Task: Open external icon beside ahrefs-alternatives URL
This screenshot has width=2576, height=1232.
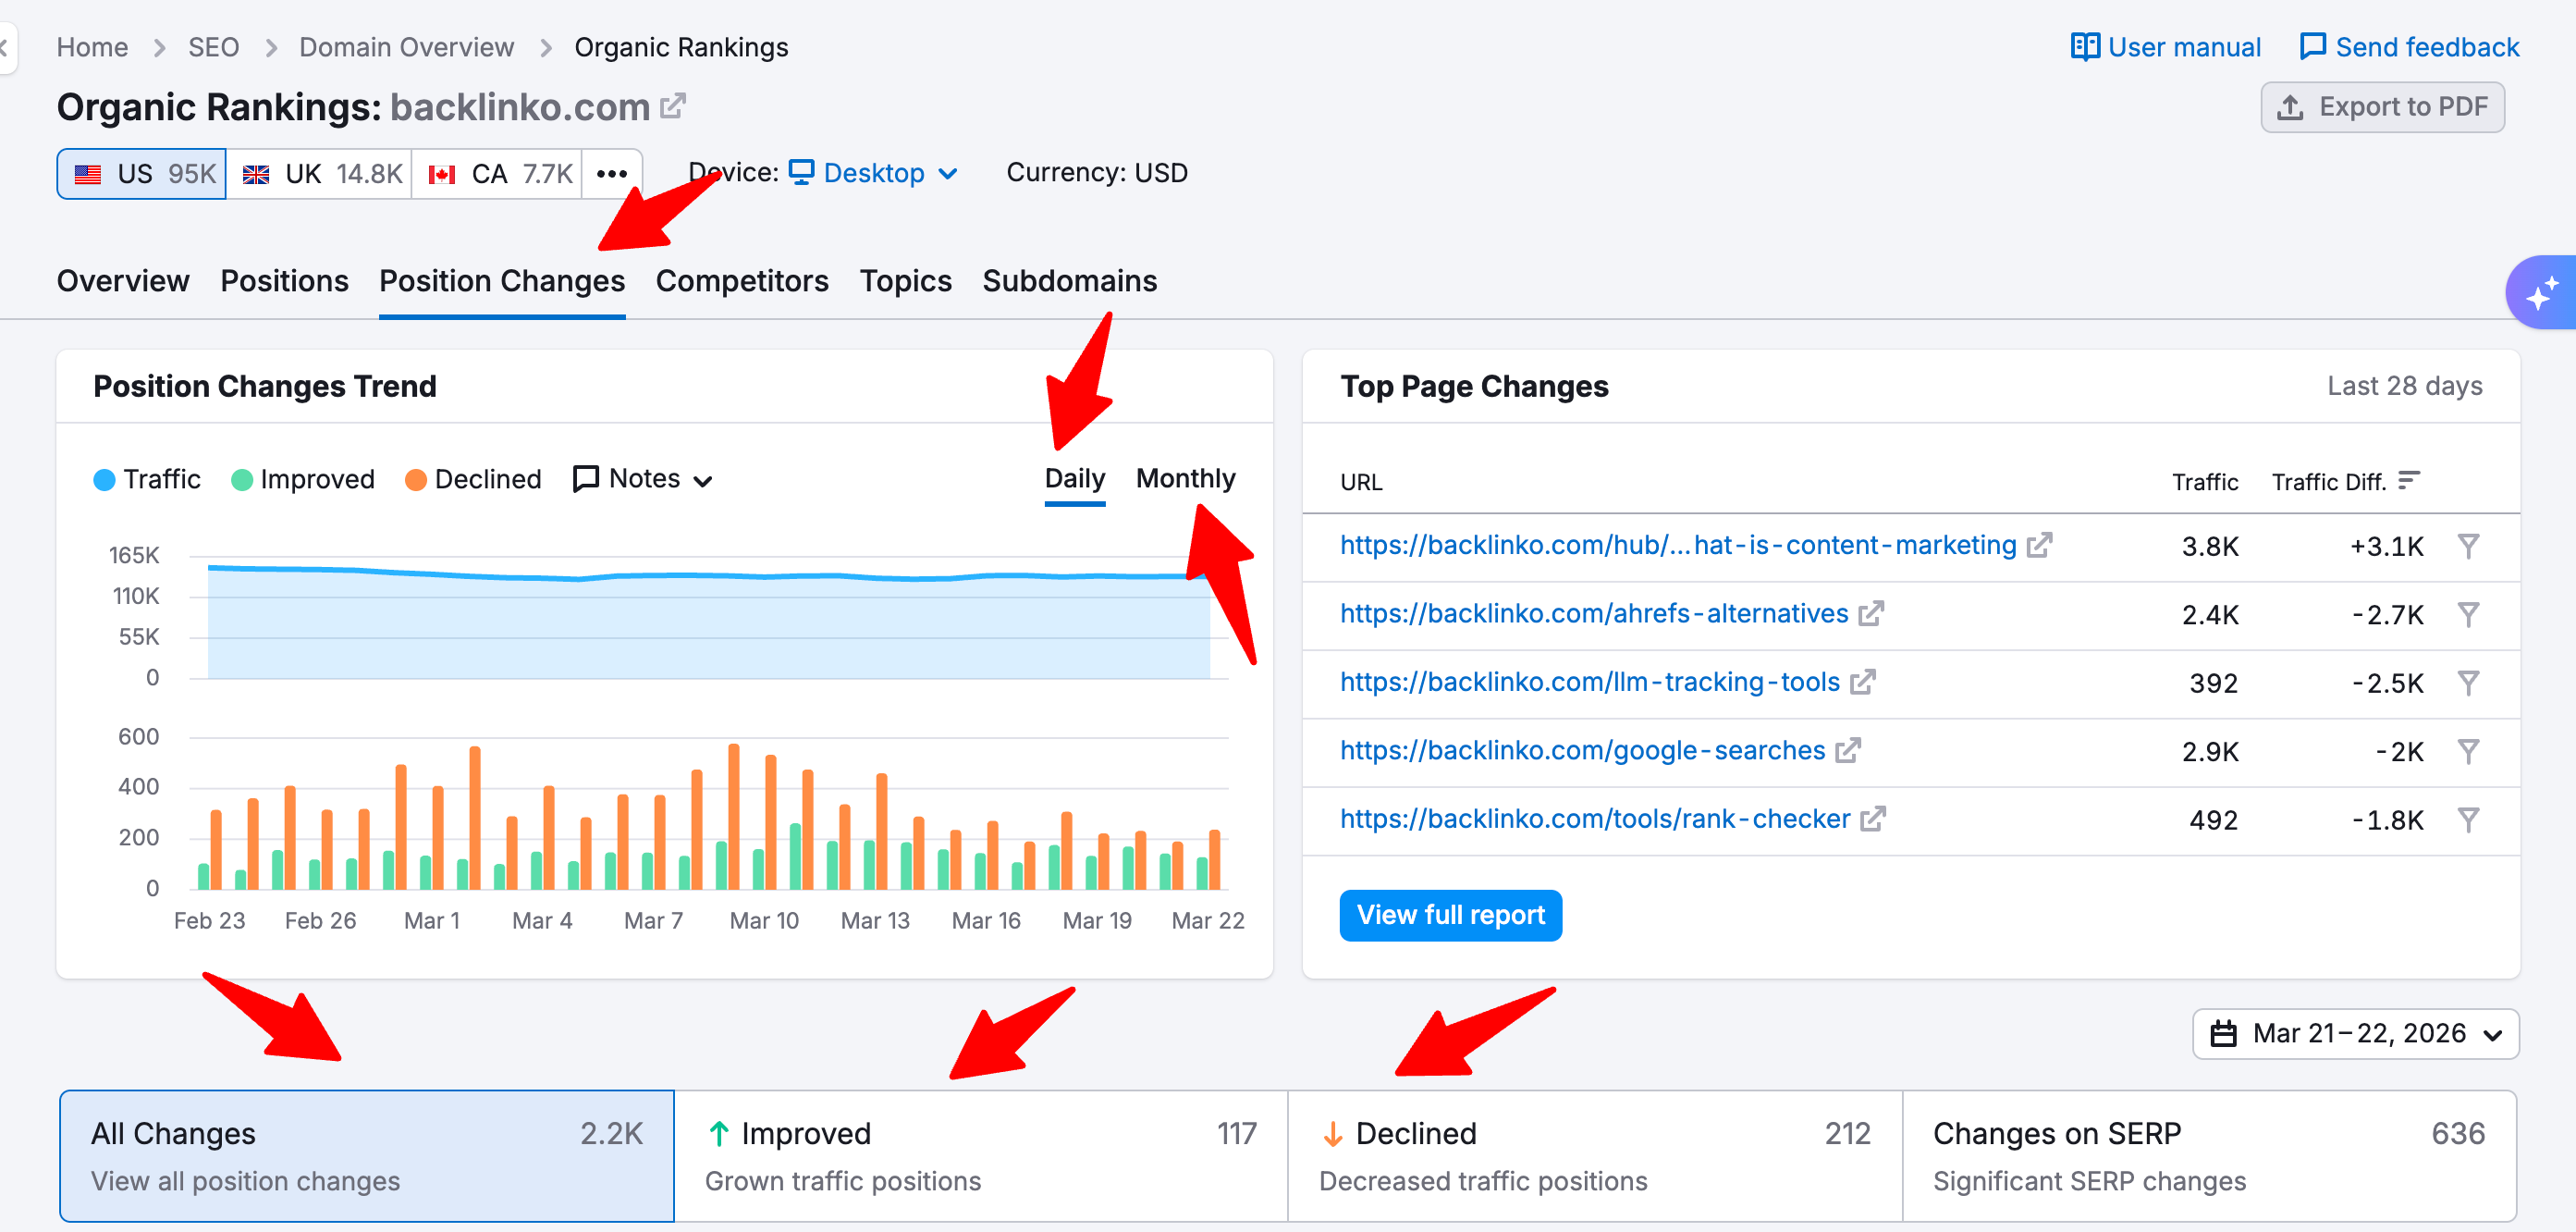Action: [1871, 613]
